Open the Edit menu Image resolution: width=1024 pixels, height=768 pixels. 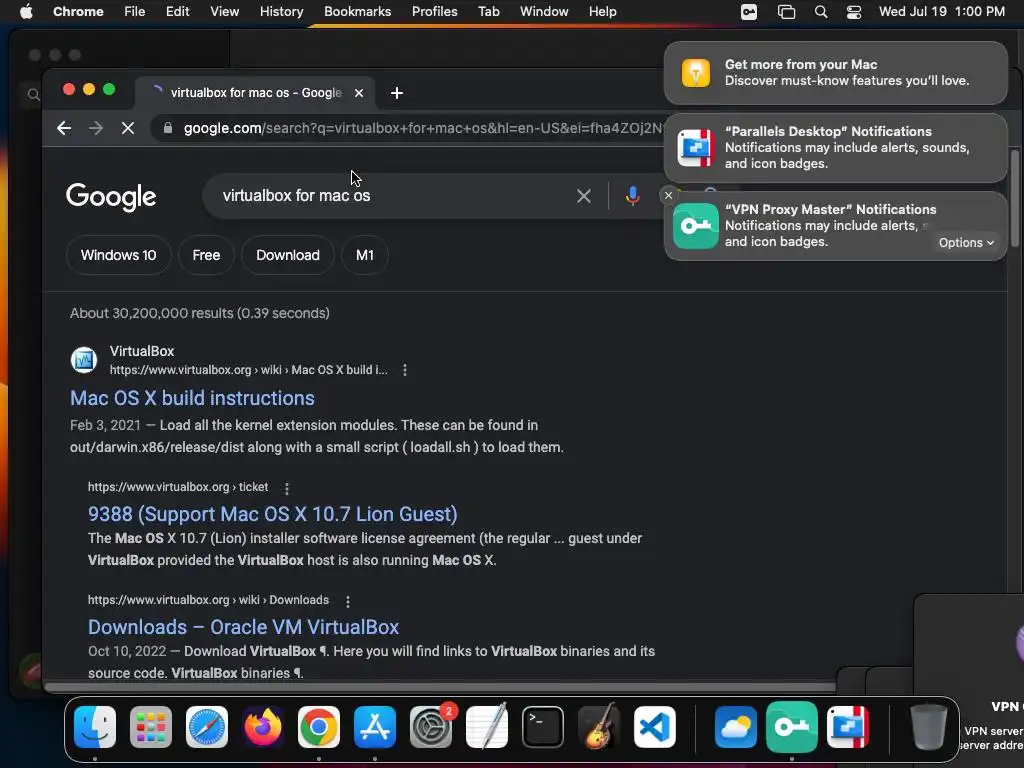(177, 11)
